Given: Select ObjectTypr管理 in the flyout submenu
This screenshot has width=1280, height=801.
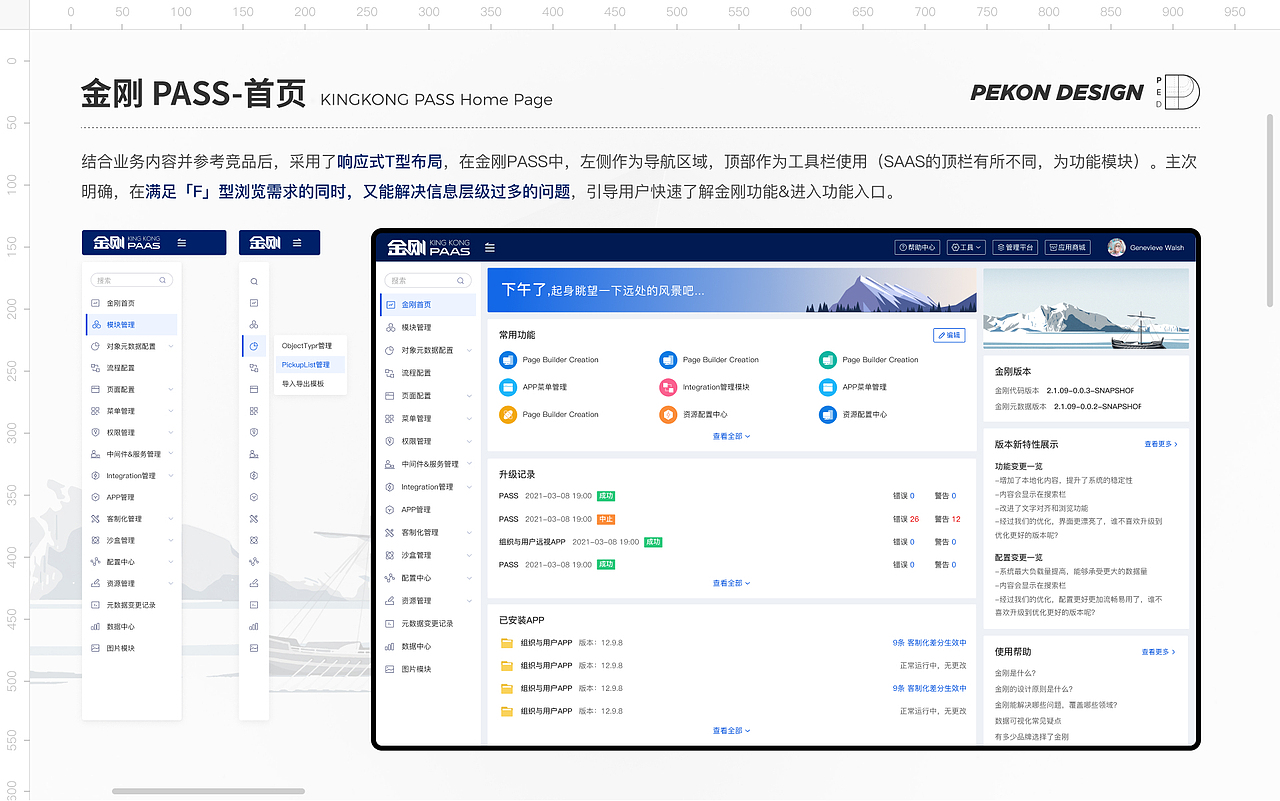Looking at the screenshot, I should [307, 346].
